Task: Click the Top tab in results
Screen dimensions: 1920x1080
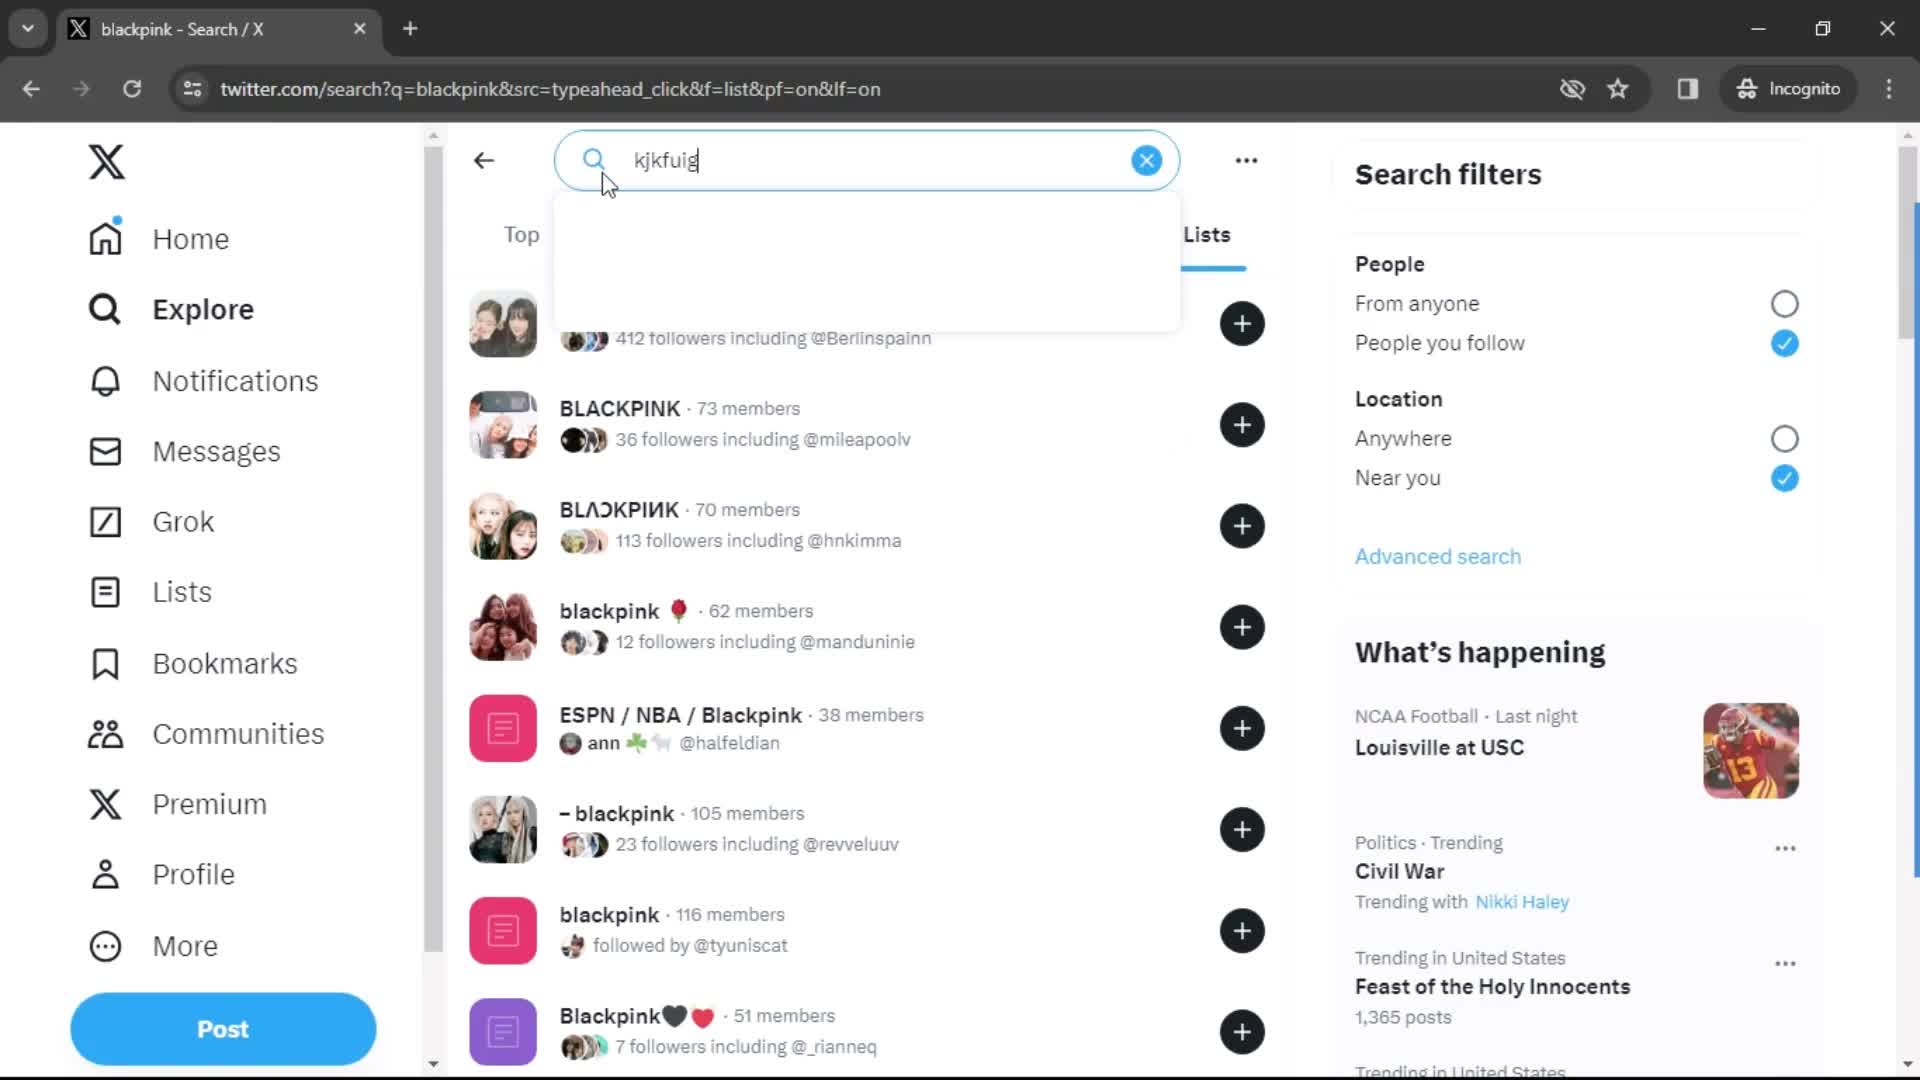Action: coord(521,235)
